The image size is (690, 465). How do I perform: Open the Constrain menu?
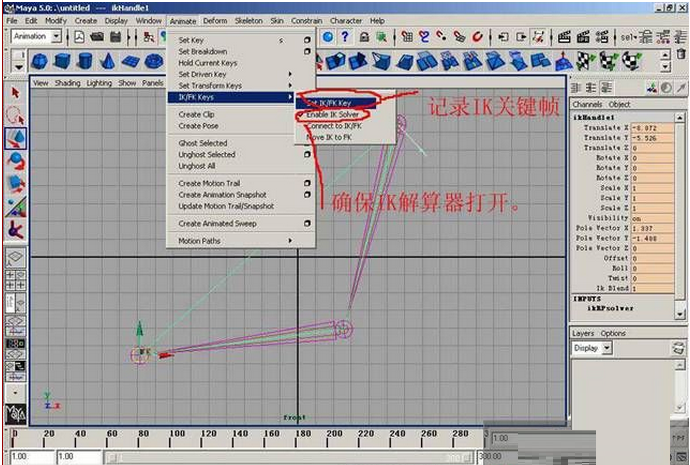tap(306, 21)
